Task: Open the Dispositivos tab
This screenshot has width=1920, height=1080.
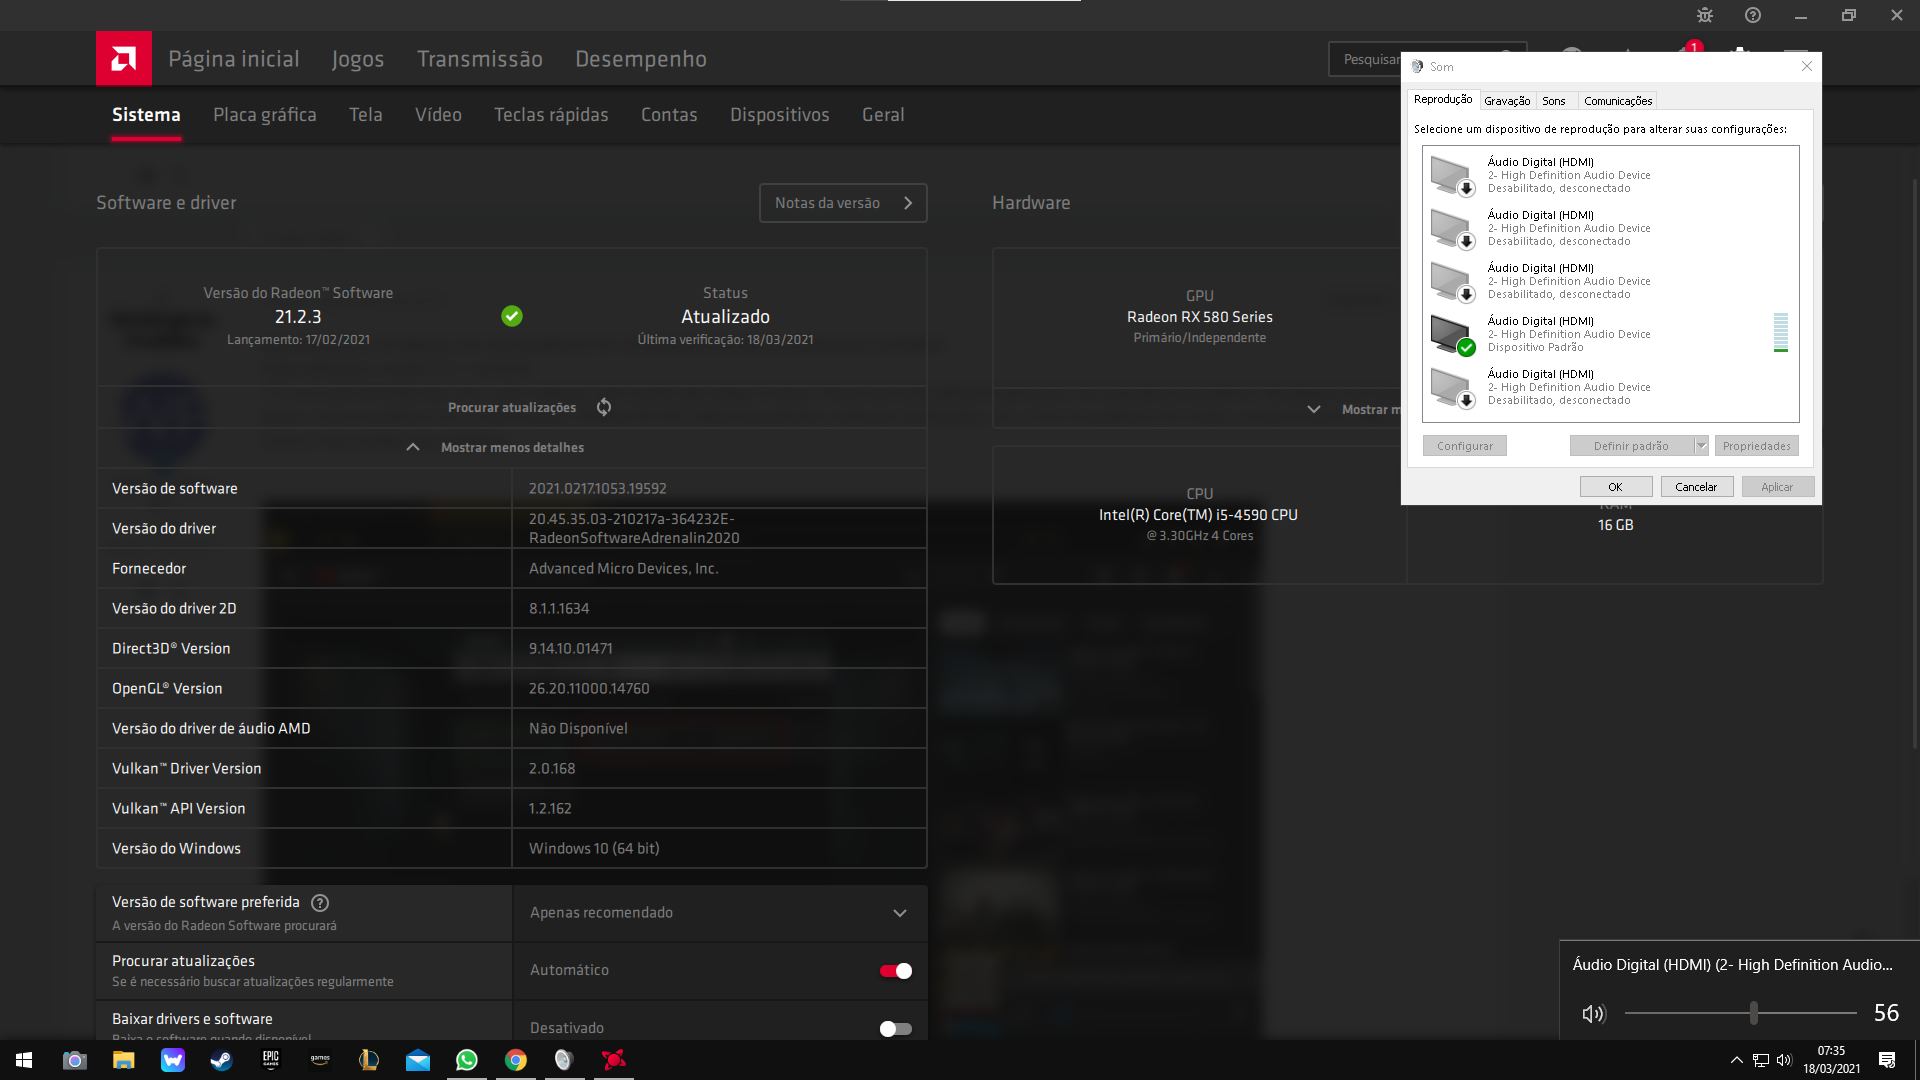Action: click(780, 115)
